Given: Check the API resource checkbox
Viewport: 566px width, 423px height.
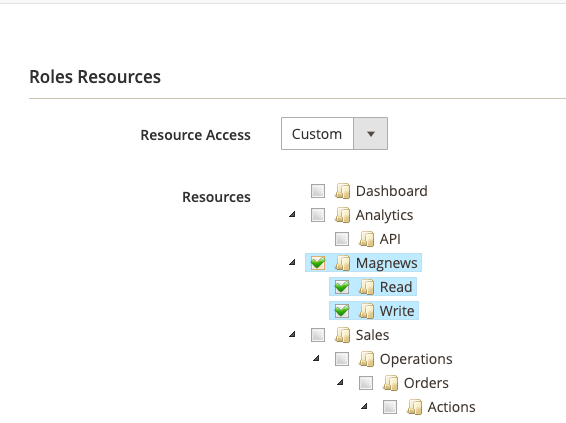Looking at the screenshot, I should 342,239.
